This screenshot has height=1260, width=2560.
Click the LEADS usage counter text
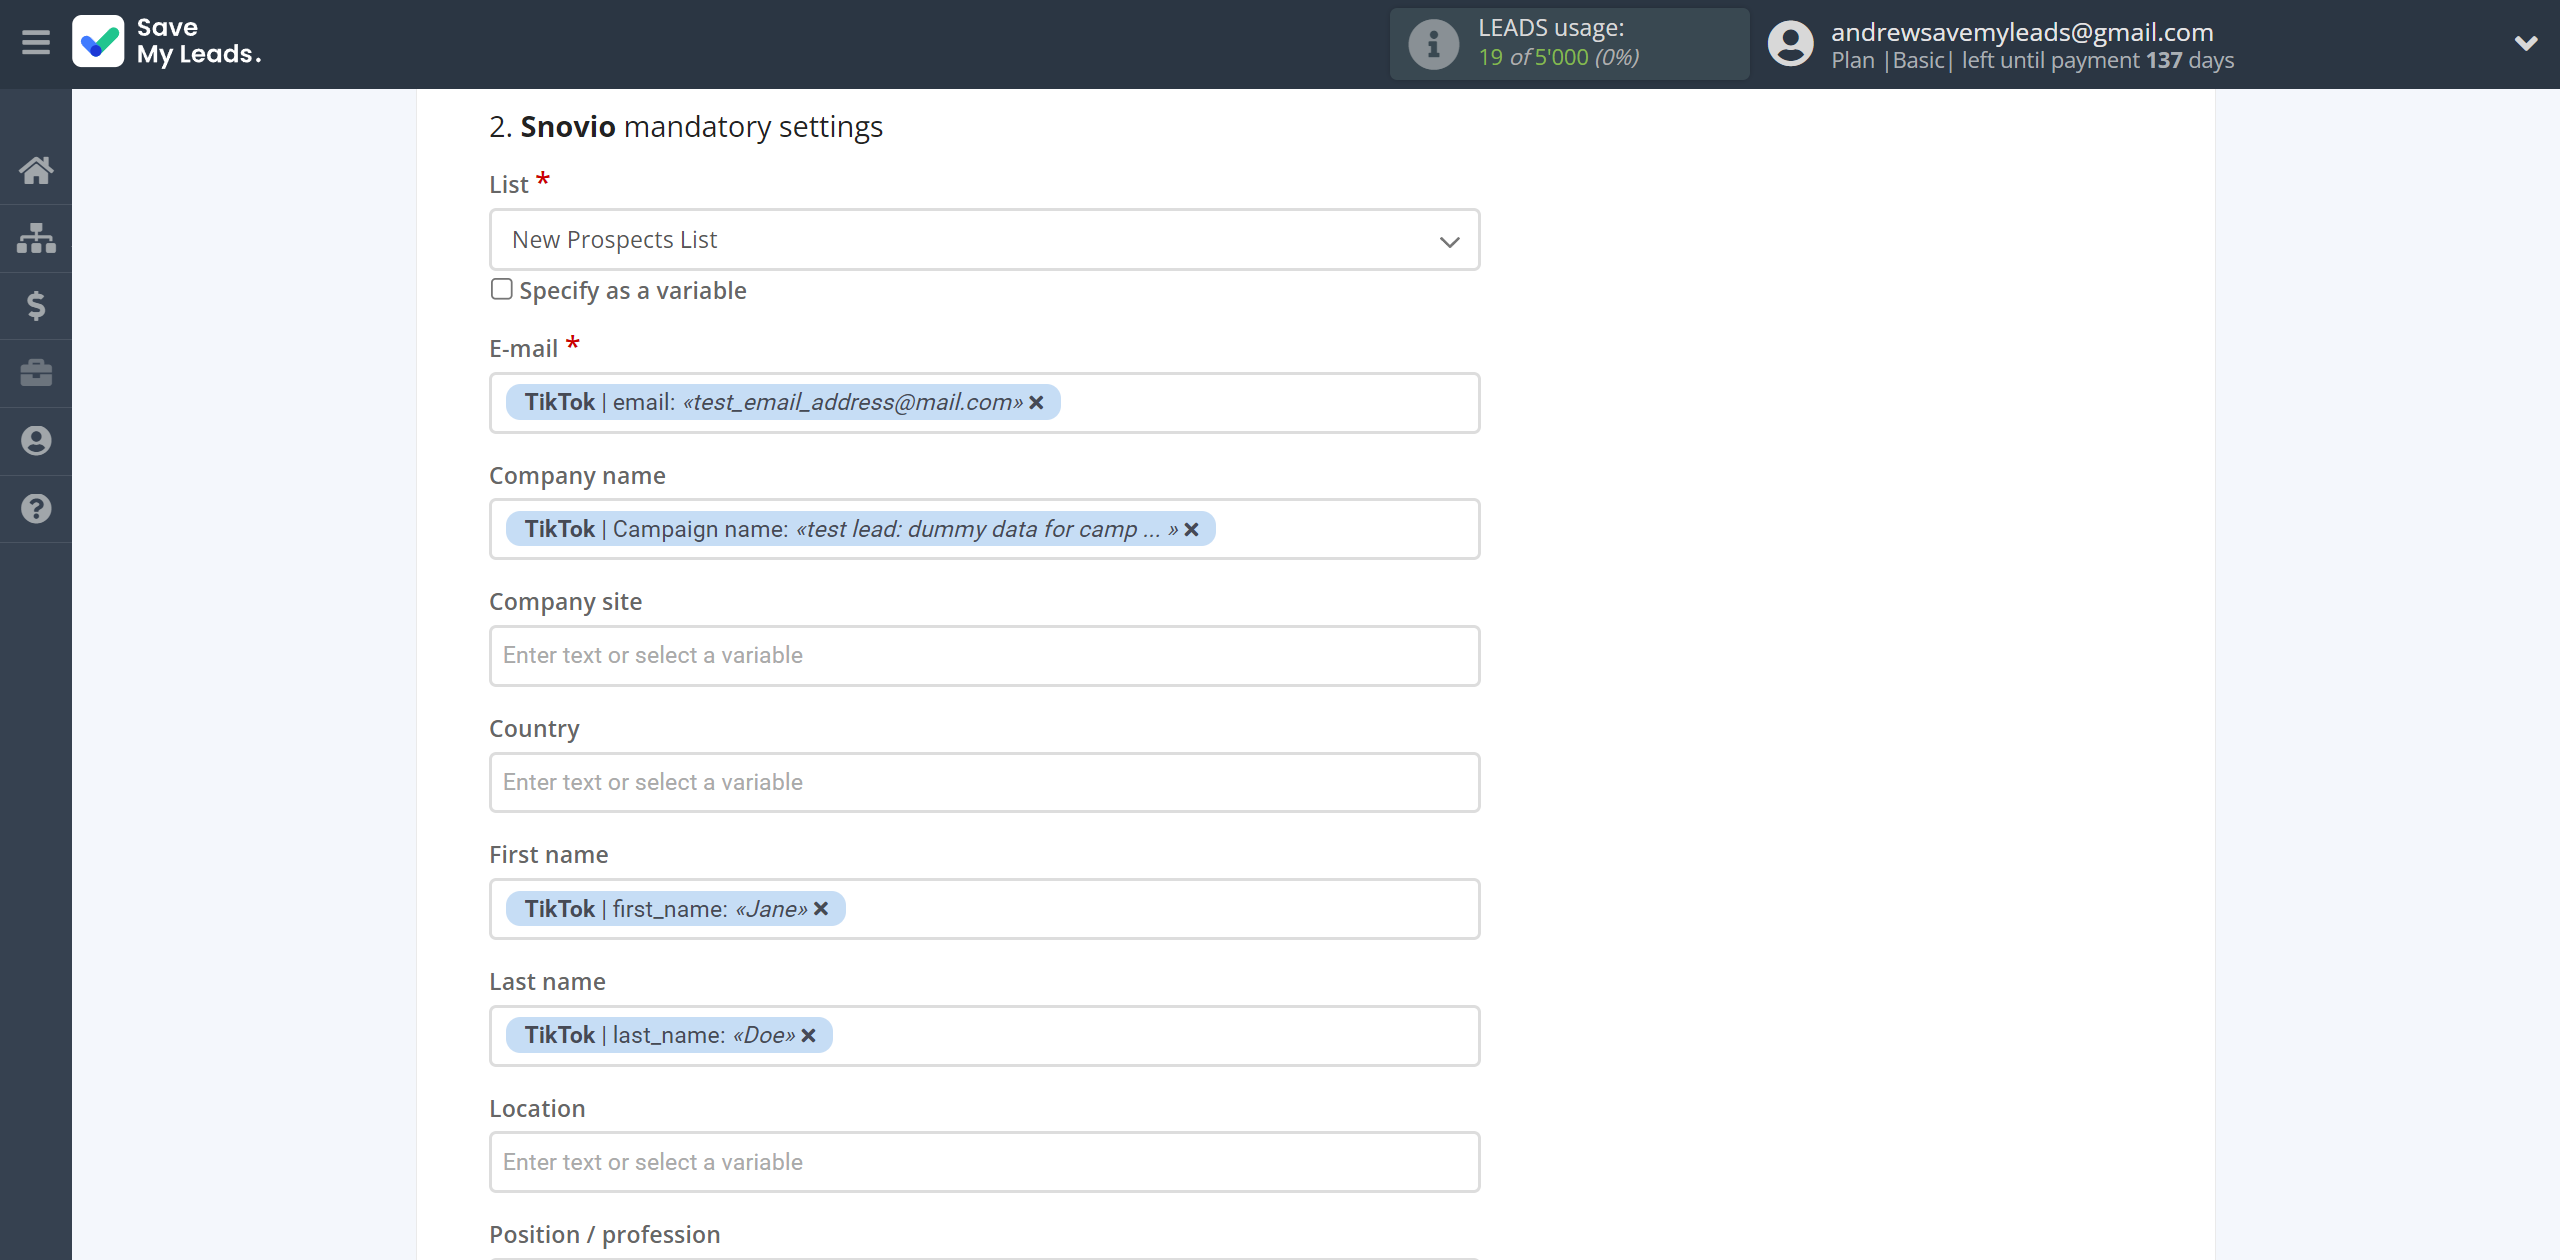(x=1558, y=57)
